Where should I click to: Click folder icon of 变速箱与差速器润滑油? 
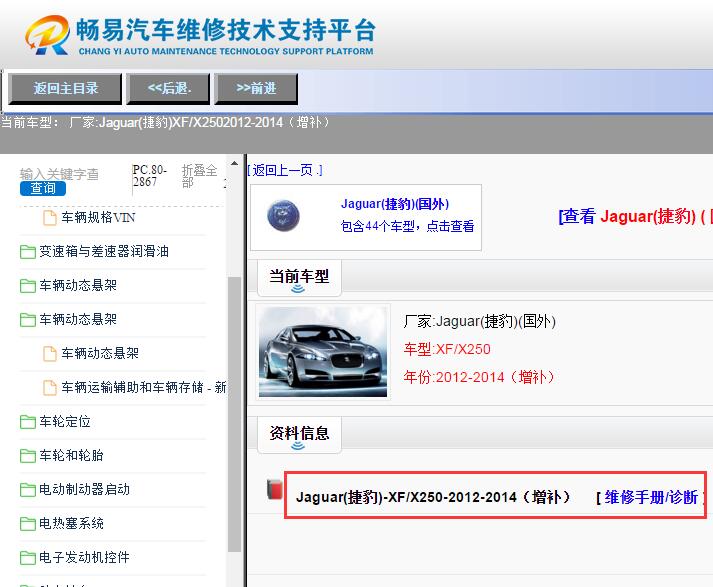pyautogui.click(x=28, y=252)
